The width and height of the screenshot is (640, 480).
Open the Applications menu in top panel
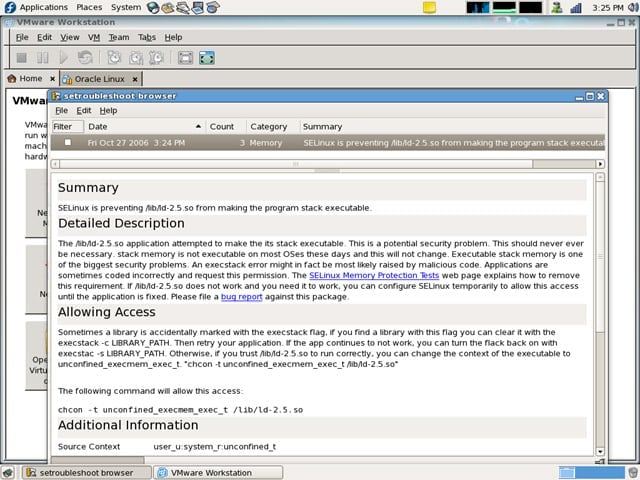[x=44, y=7]
